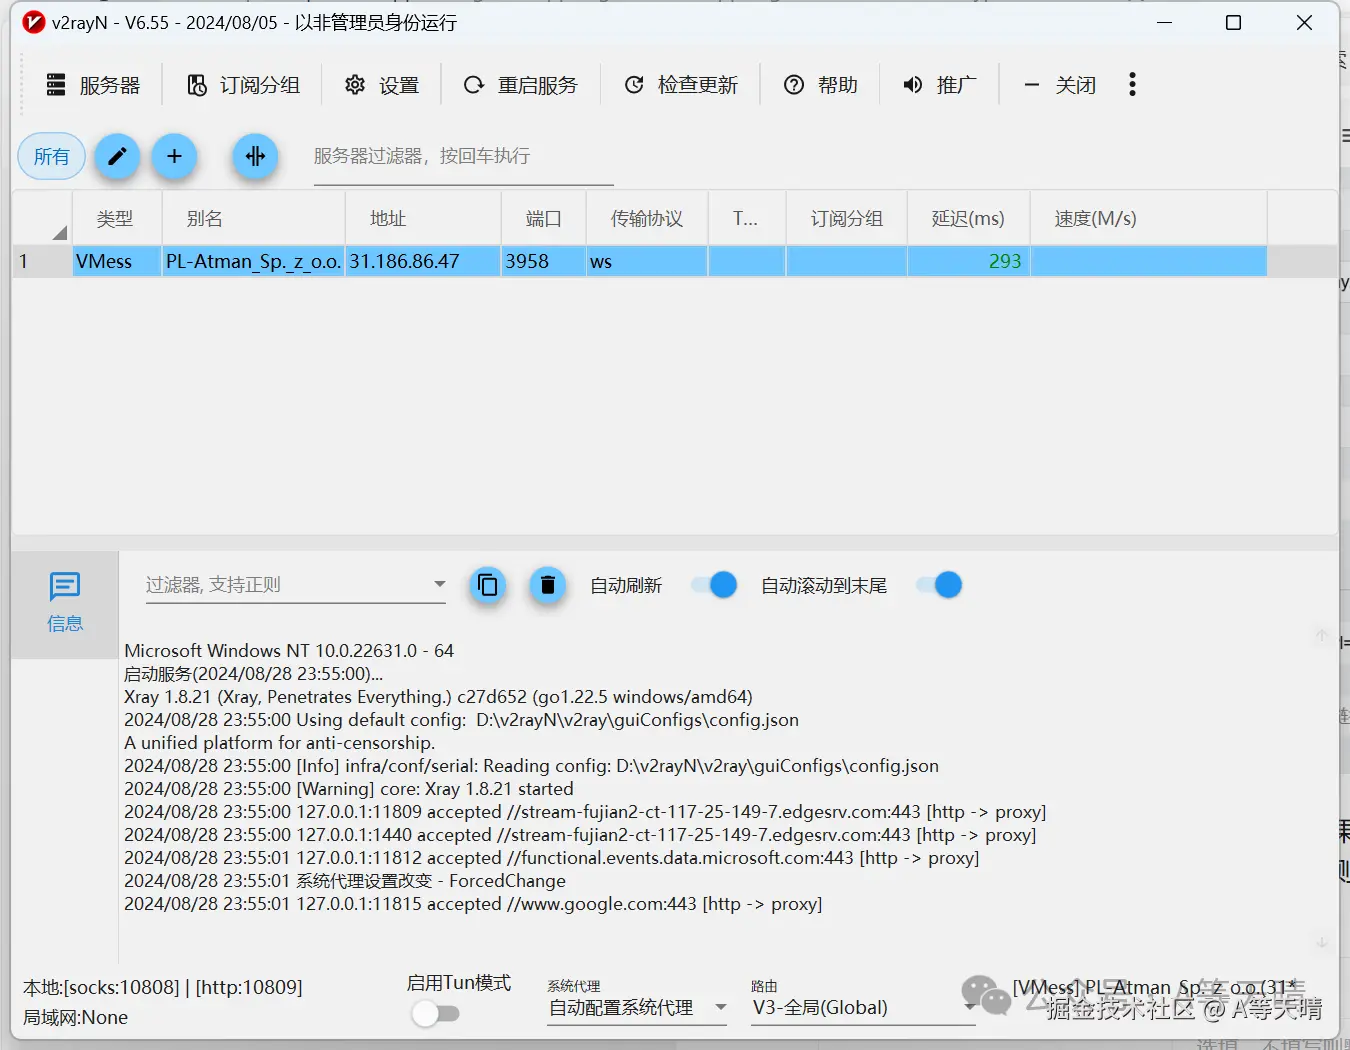Screen dimensions: 1350x1050
Task: Expand the 路由 V3-全局(Global) dropdown
Action: click(x=864, y=1008)
